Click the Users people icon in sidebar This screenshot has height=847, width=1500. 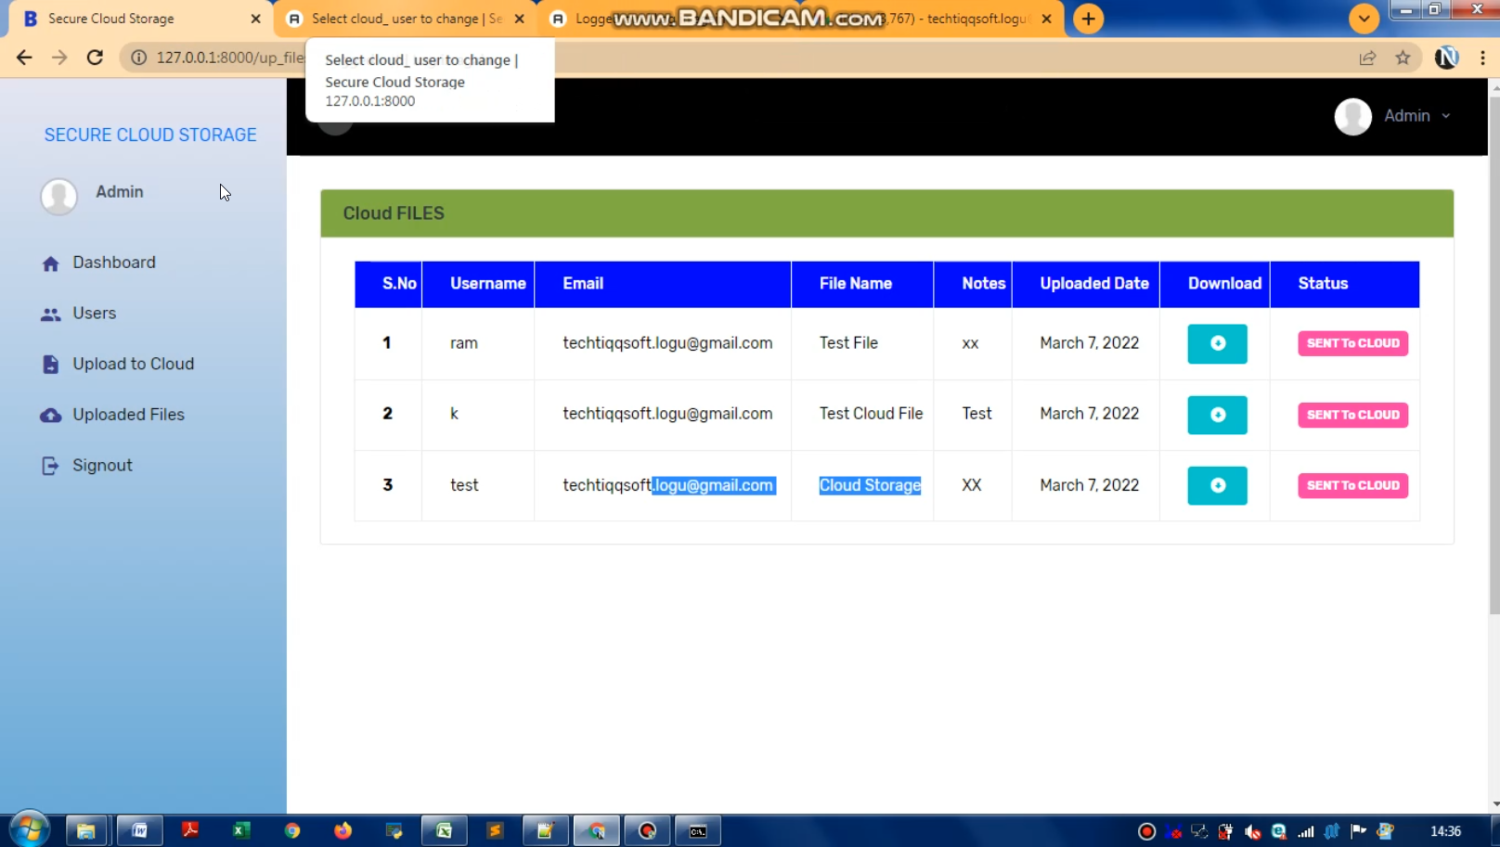[x=51, y=315]
